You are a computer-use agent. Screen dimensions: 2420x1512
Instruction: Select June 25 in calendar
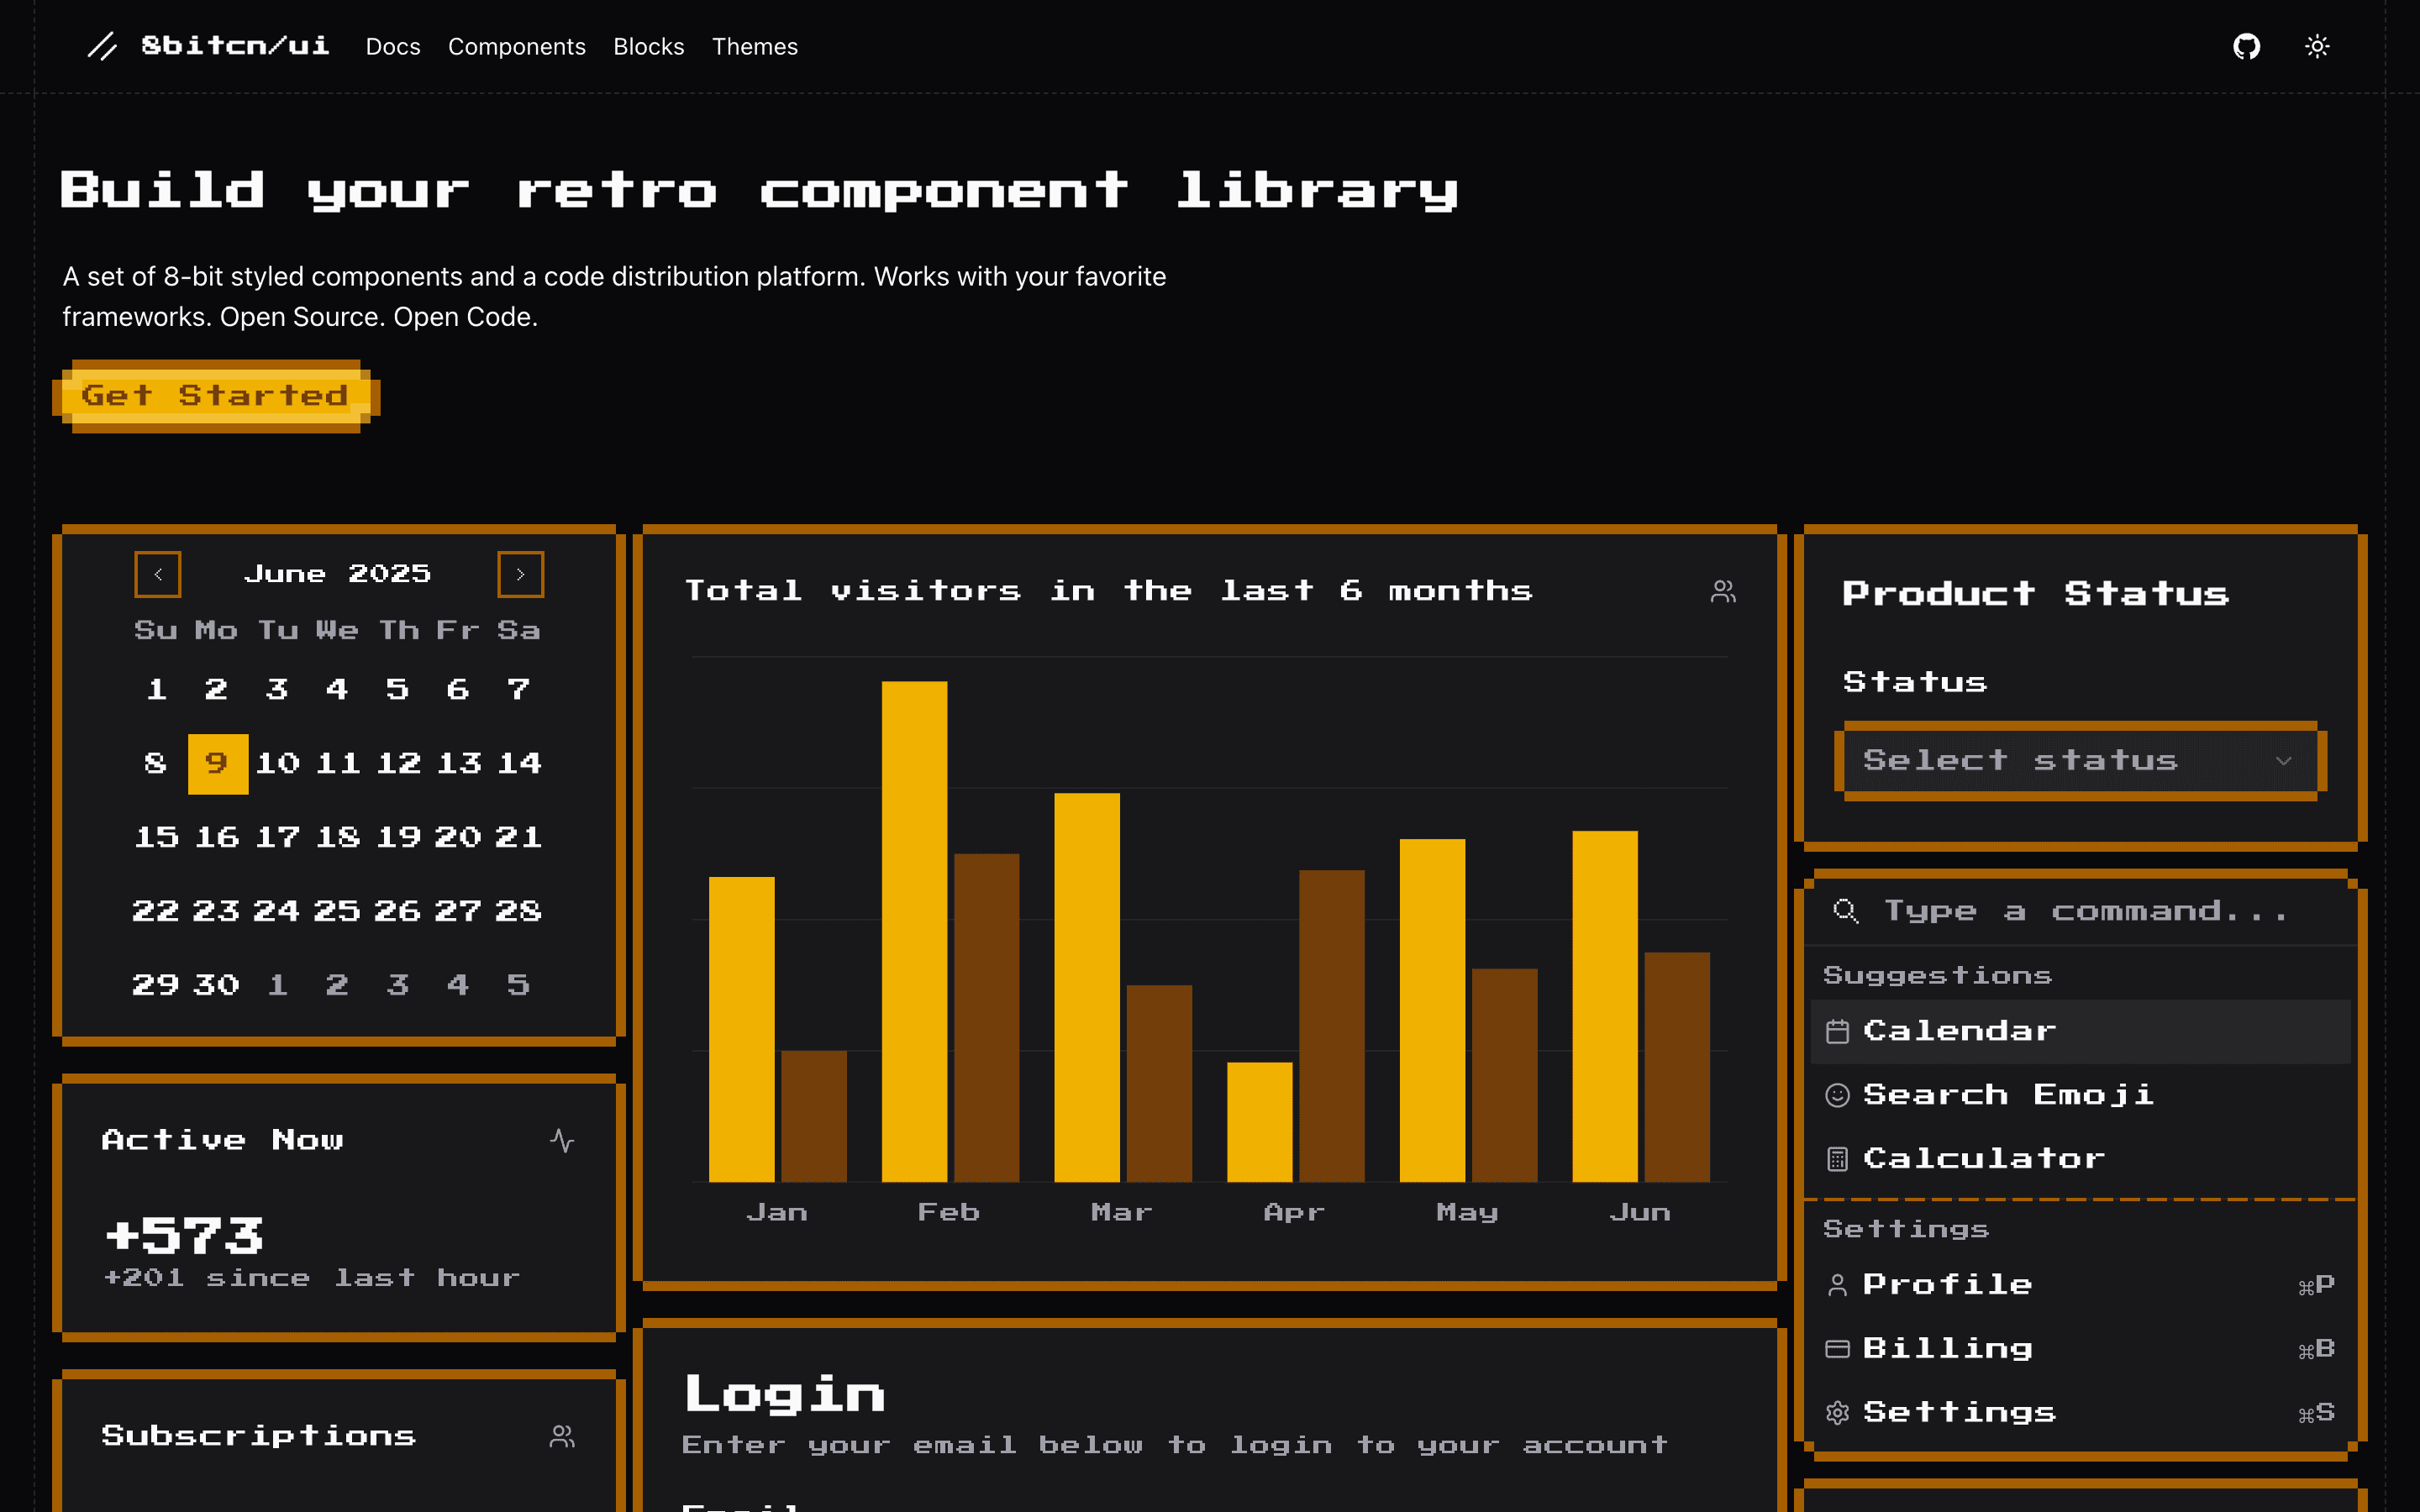coord(338,912)
